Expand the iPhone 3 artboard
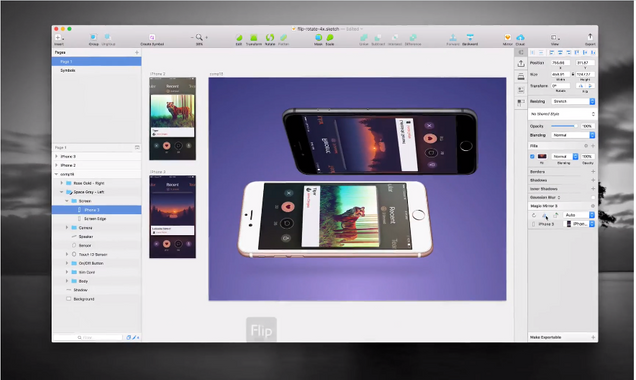Image resolution: width=636 pixels, height=380 pixels. (x=56, y=156)
